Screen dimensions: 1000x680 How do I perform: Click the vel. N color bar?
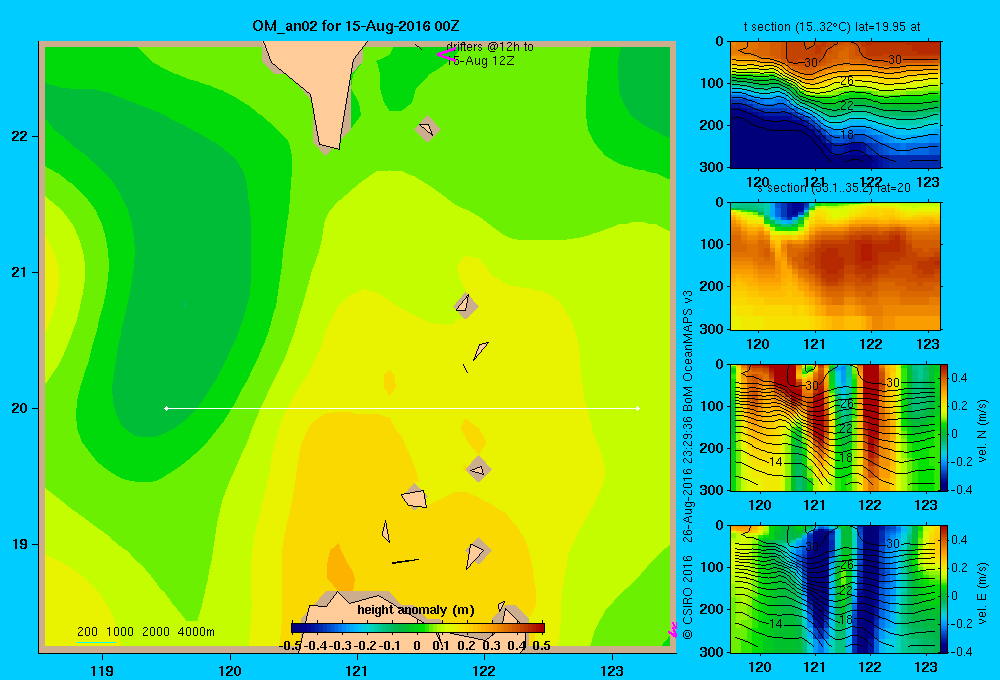pyautogui.click(x=945, y=427)
